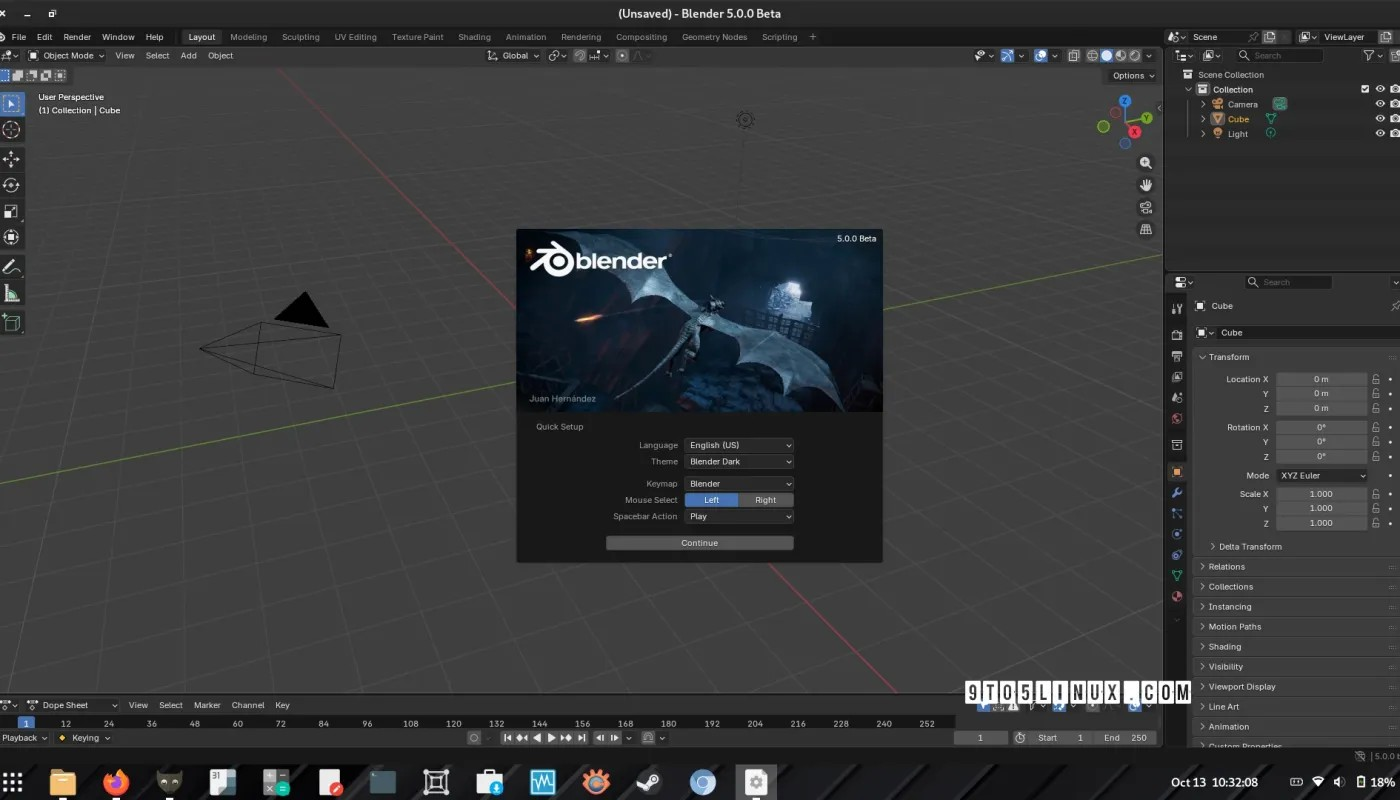Activate the Annotate tool
Viewport: 1400px width, 800px height.
pos(12,267)
